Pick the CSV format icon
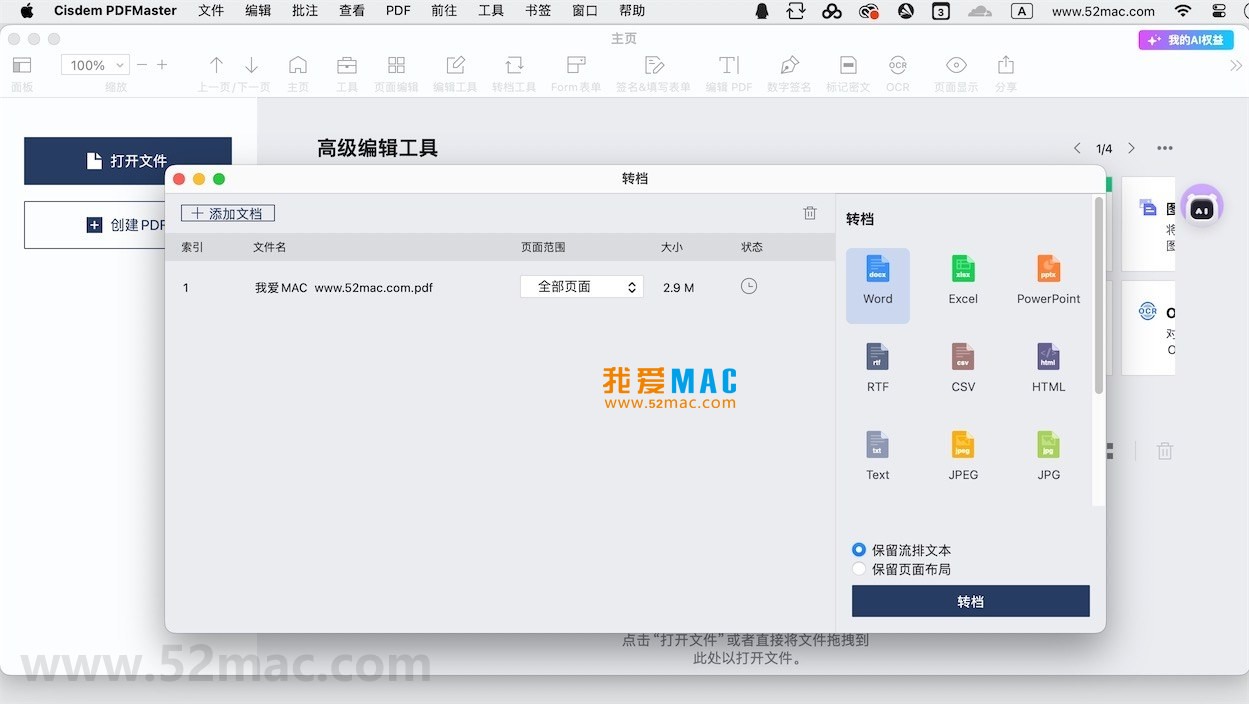Viewport: 1249px width, 704px height. coord(963,356)
